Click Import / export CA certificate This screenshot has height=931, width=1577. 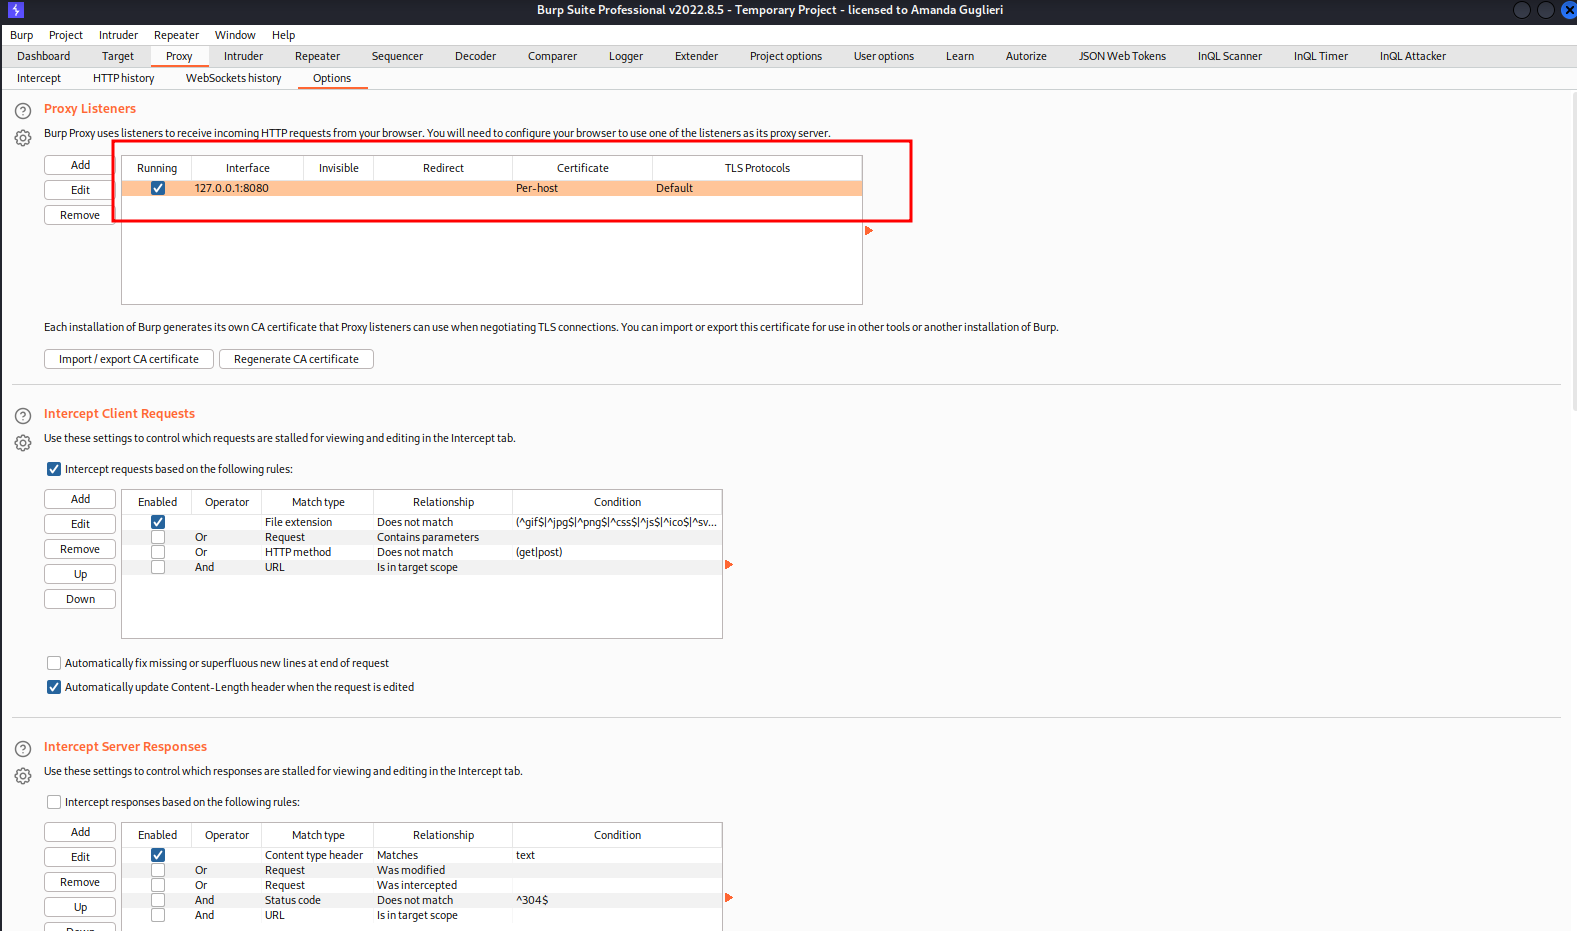pos(129,359)
